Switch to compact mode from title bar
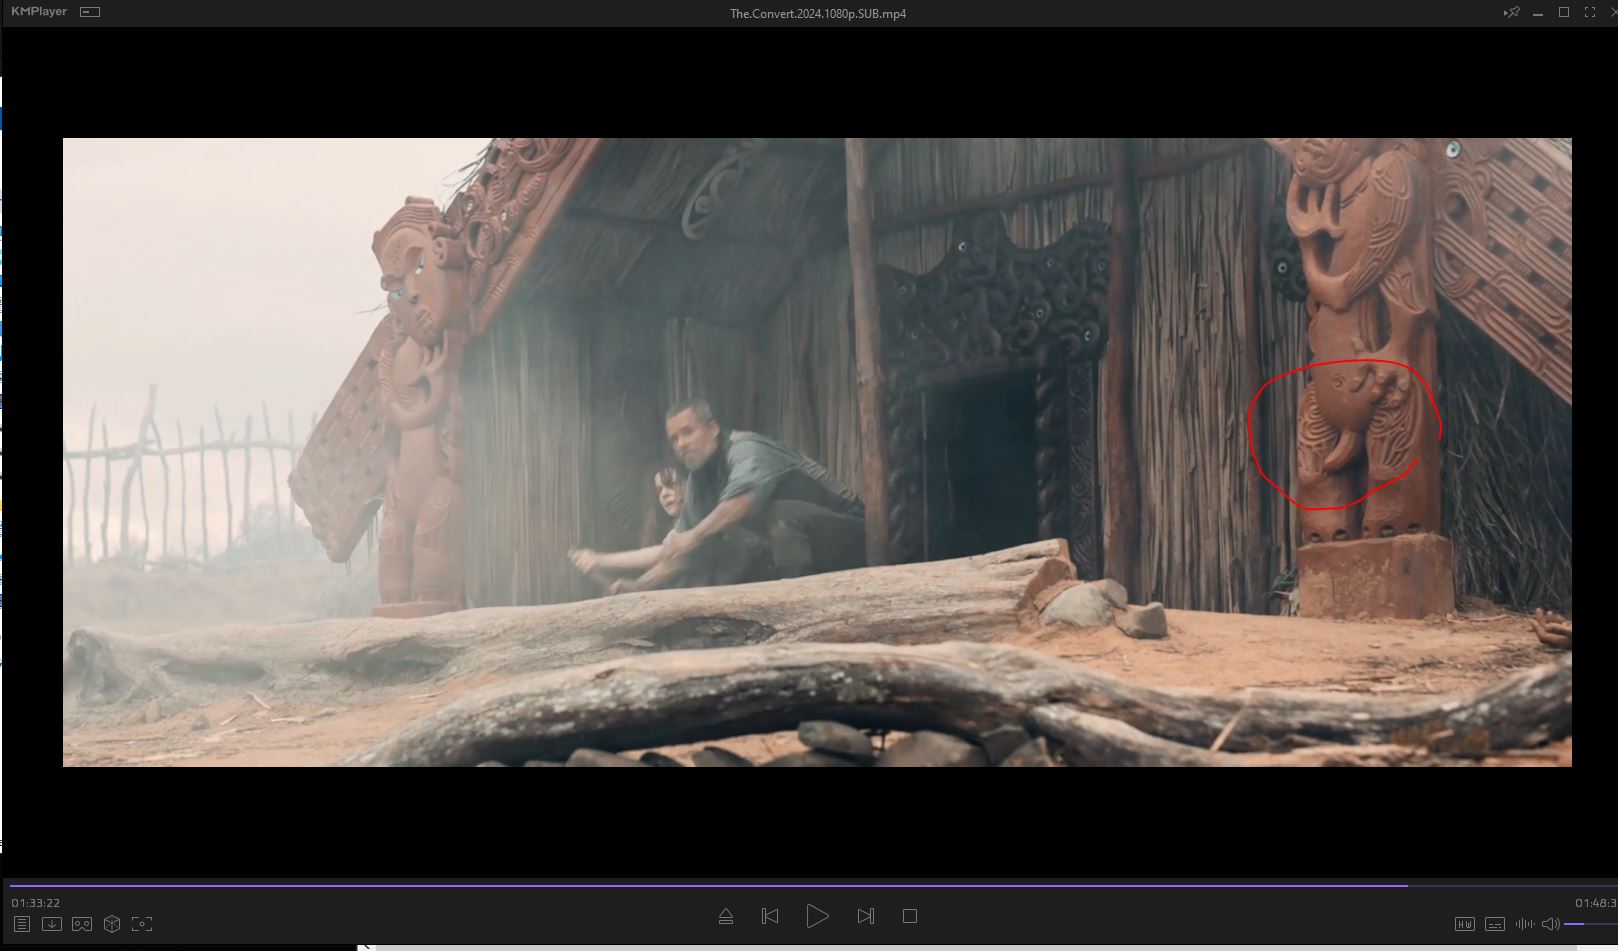Viewport: 1618px width, 951px height. [x=90, y=12]
